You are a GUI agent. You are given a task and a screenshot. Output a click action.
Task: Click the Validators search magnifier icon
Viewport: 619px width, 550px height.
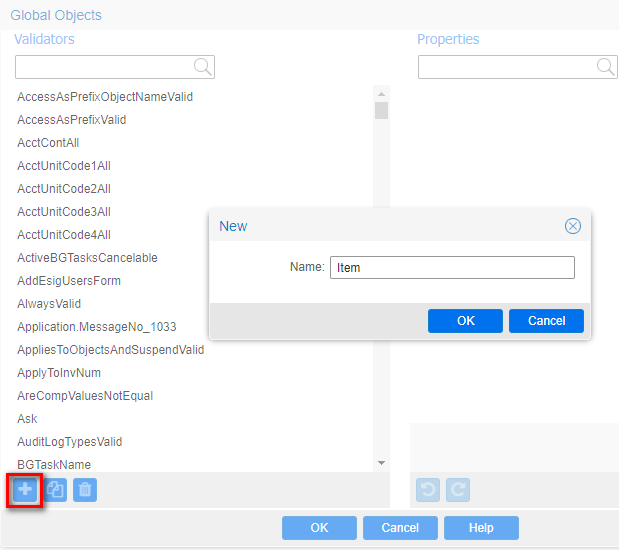click(x=203, y=67)
